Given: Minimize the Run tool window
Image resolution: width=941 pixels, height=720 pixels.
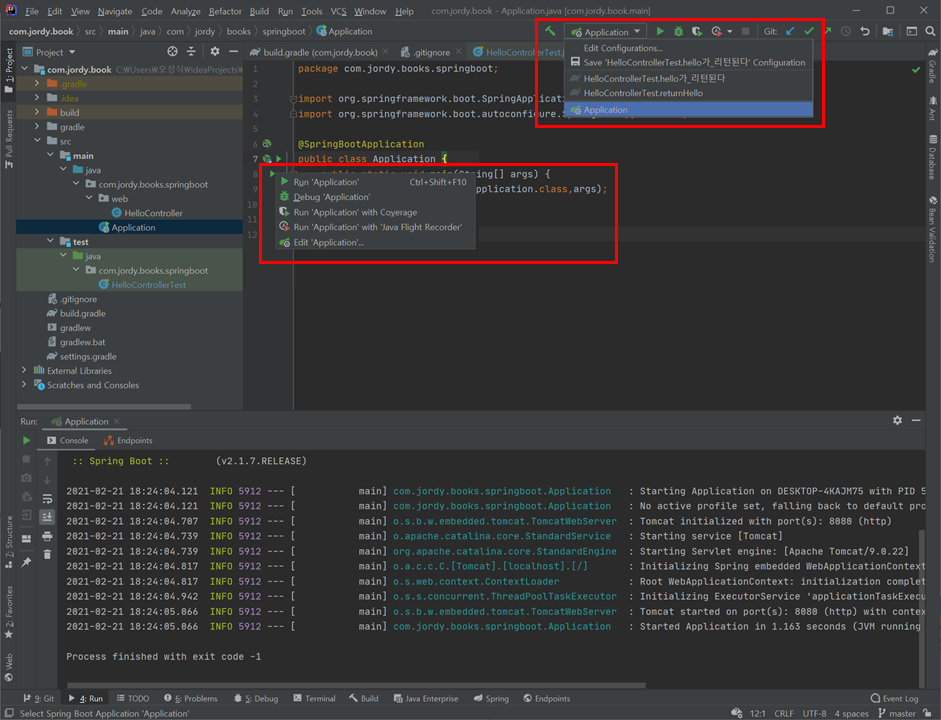Looking at the screenshot, I should coord(916,421).
